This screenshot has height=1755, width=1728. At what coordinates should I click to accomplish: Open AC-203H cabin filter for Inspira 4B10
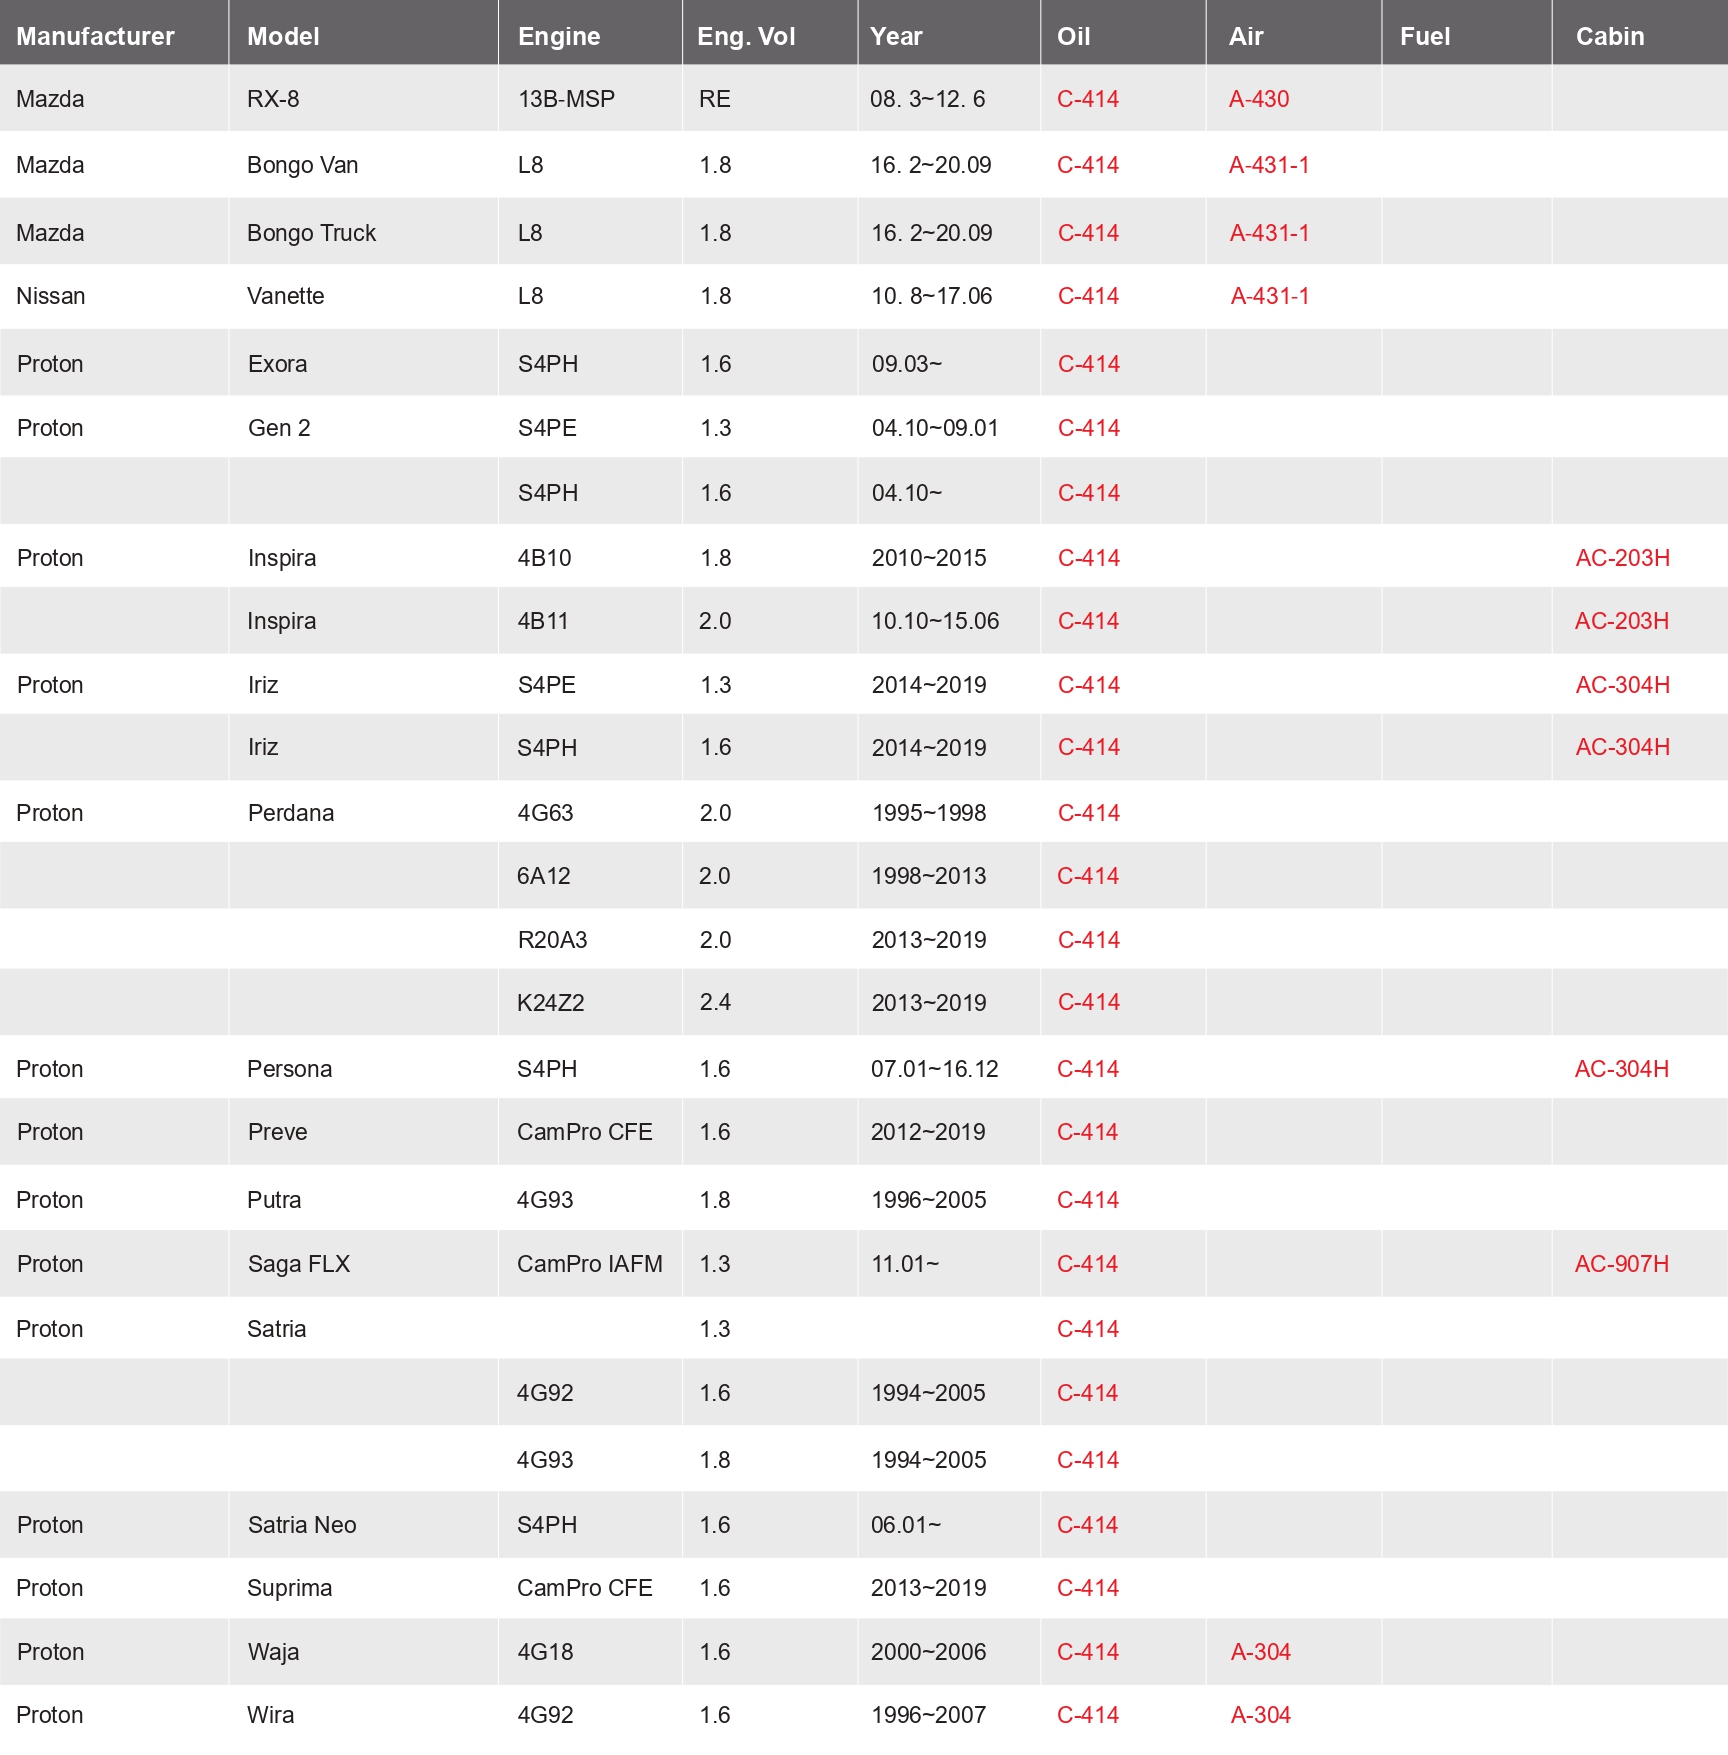click(x=1623, y=558)
